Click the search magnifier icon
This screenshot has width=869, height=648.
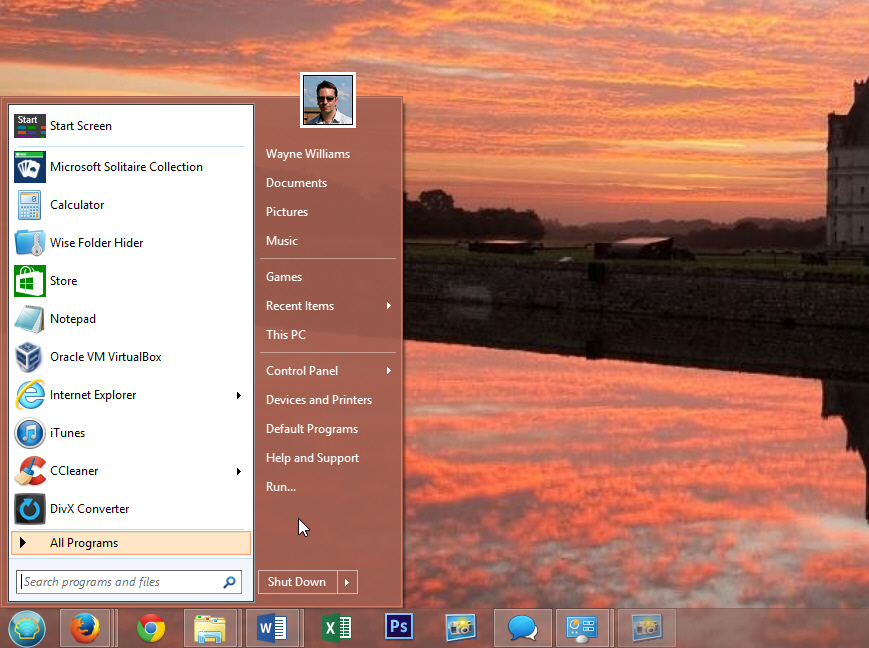tap(229, 582)
